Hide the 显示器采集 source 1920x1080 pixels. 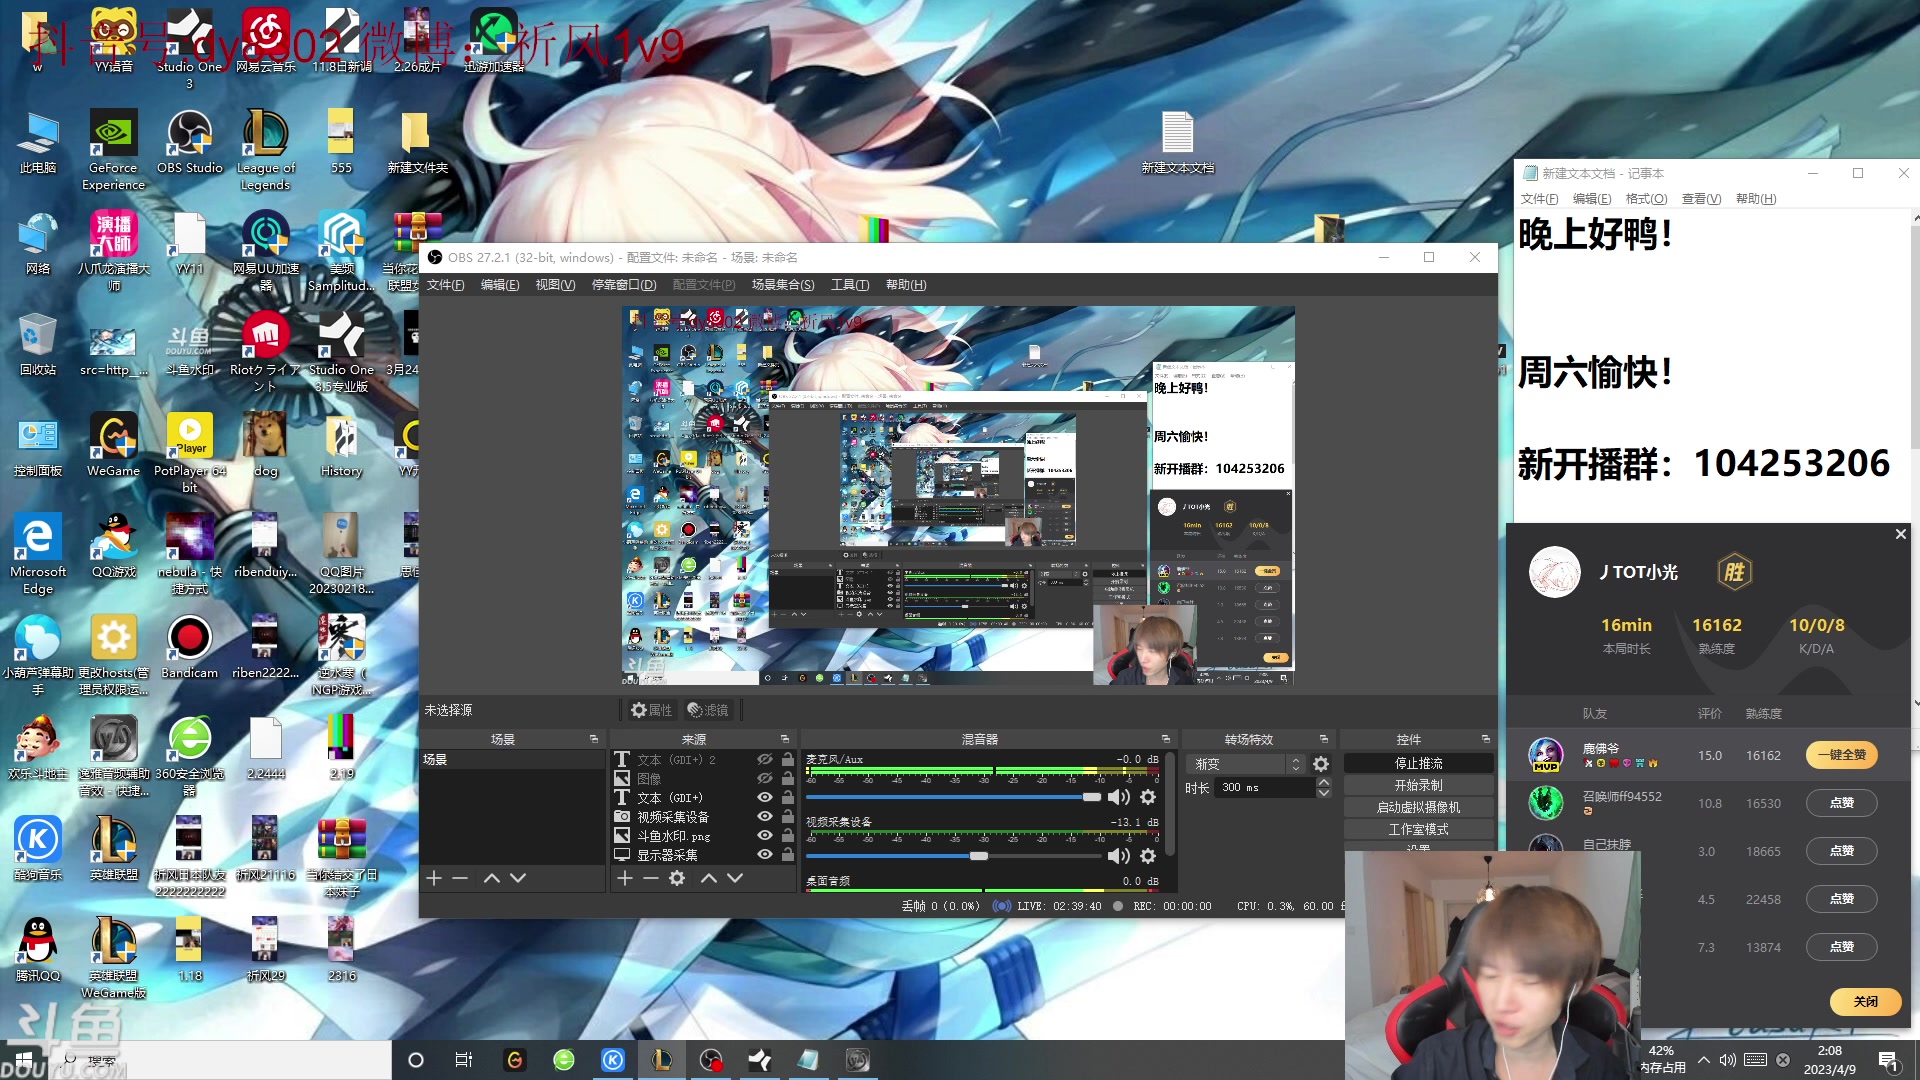[765, 855]
